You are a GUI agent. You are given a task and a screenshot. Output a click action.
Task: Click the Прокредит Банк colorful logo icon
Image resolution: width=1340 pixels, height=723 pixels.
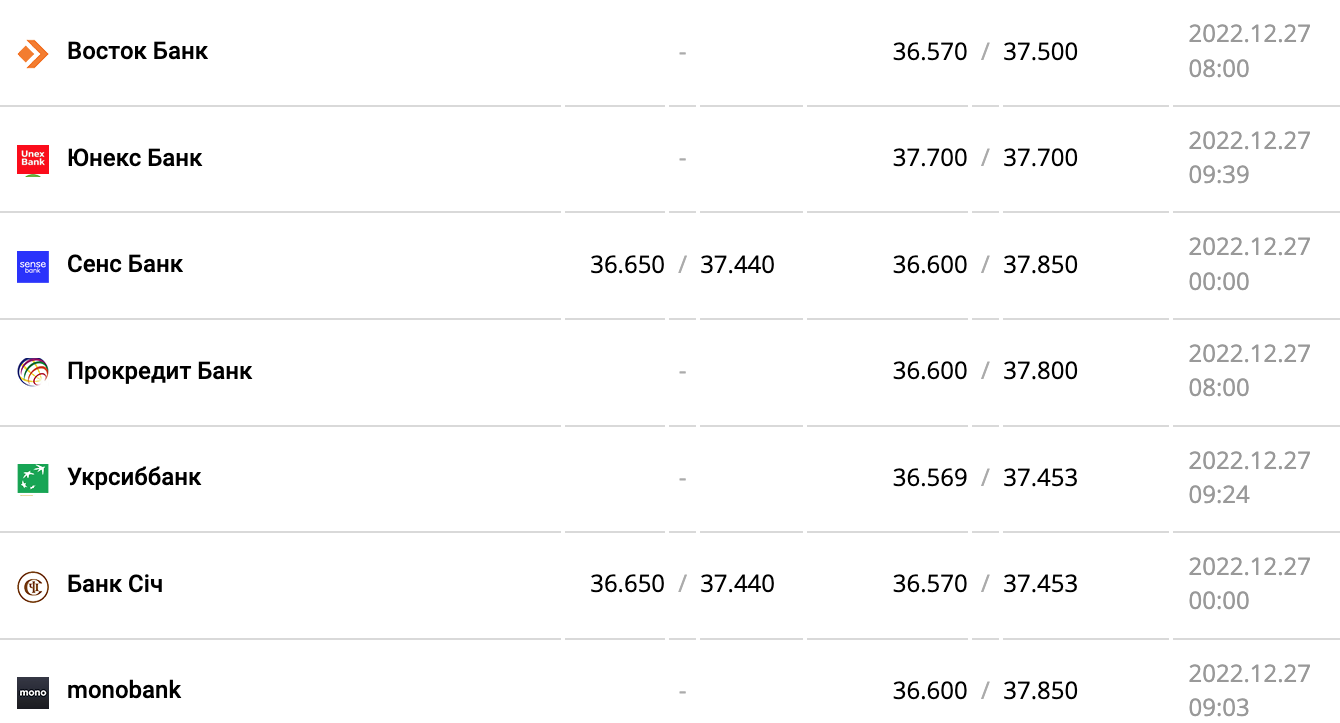[33, 372]
